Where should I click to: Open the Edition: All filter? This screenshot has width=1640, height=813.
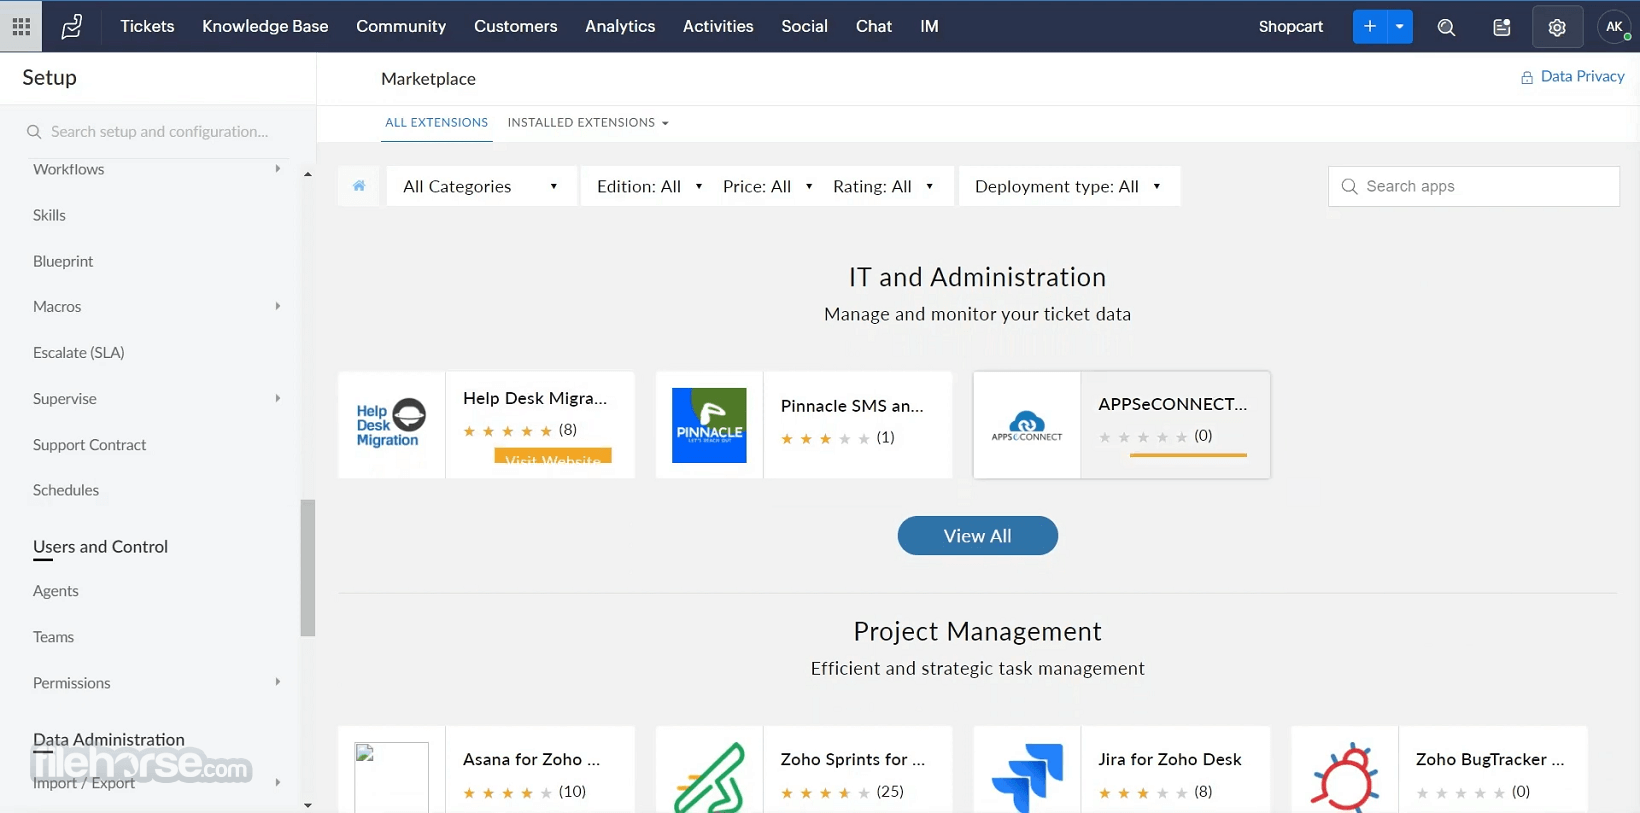[x=649, y=186]
